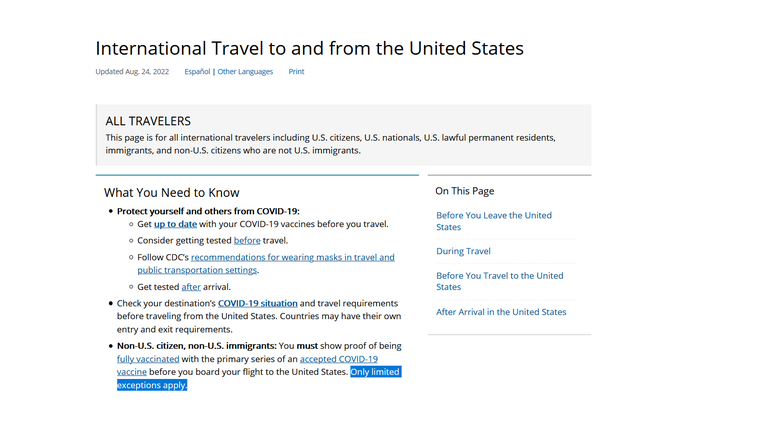Viewport: 770px width, 447px height.
Task: Click the ALL TRAVELERS heading
Action: pyautogui.click(x=148, y=121)
